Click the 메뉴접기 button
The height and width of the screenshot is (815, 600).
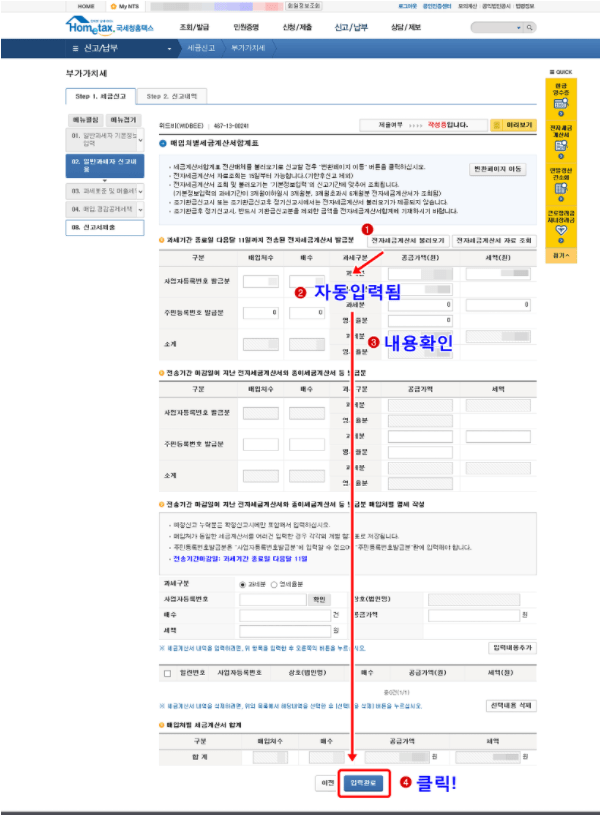coord(123,120)
